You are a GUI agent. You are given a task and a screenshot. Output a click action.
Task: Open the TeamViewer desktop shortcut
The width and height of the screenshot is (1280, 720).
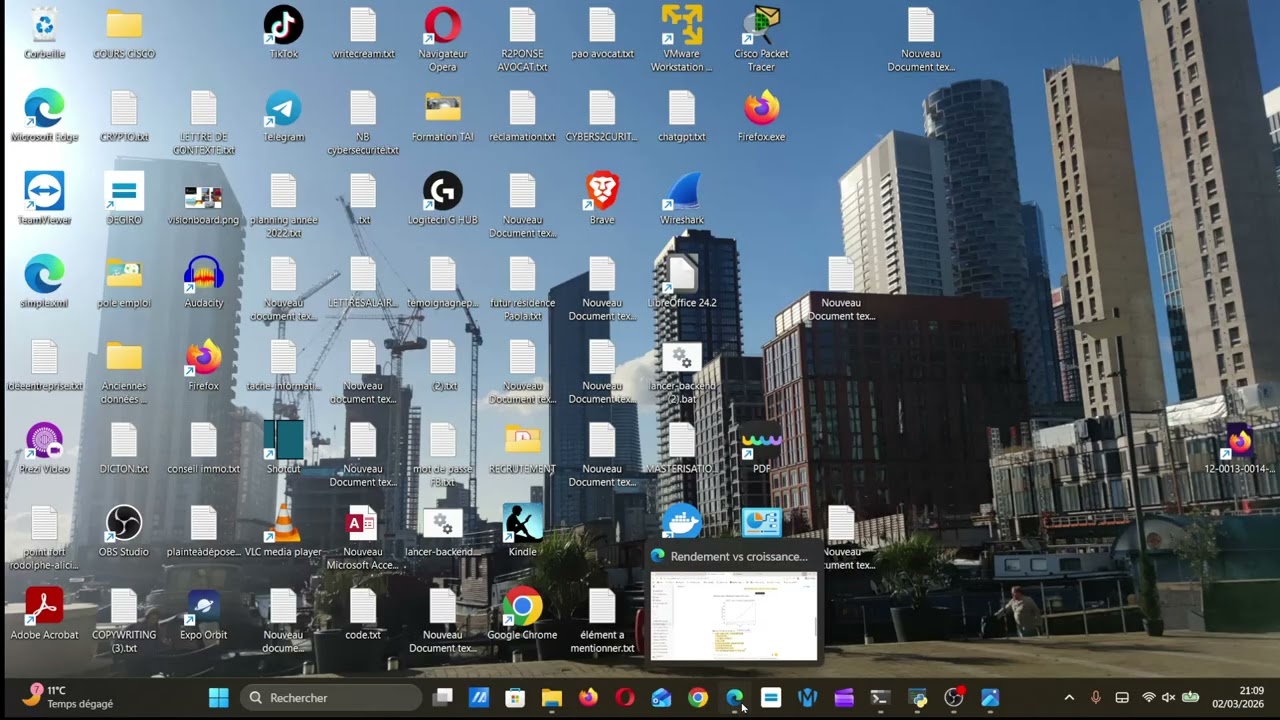point(44,198)
